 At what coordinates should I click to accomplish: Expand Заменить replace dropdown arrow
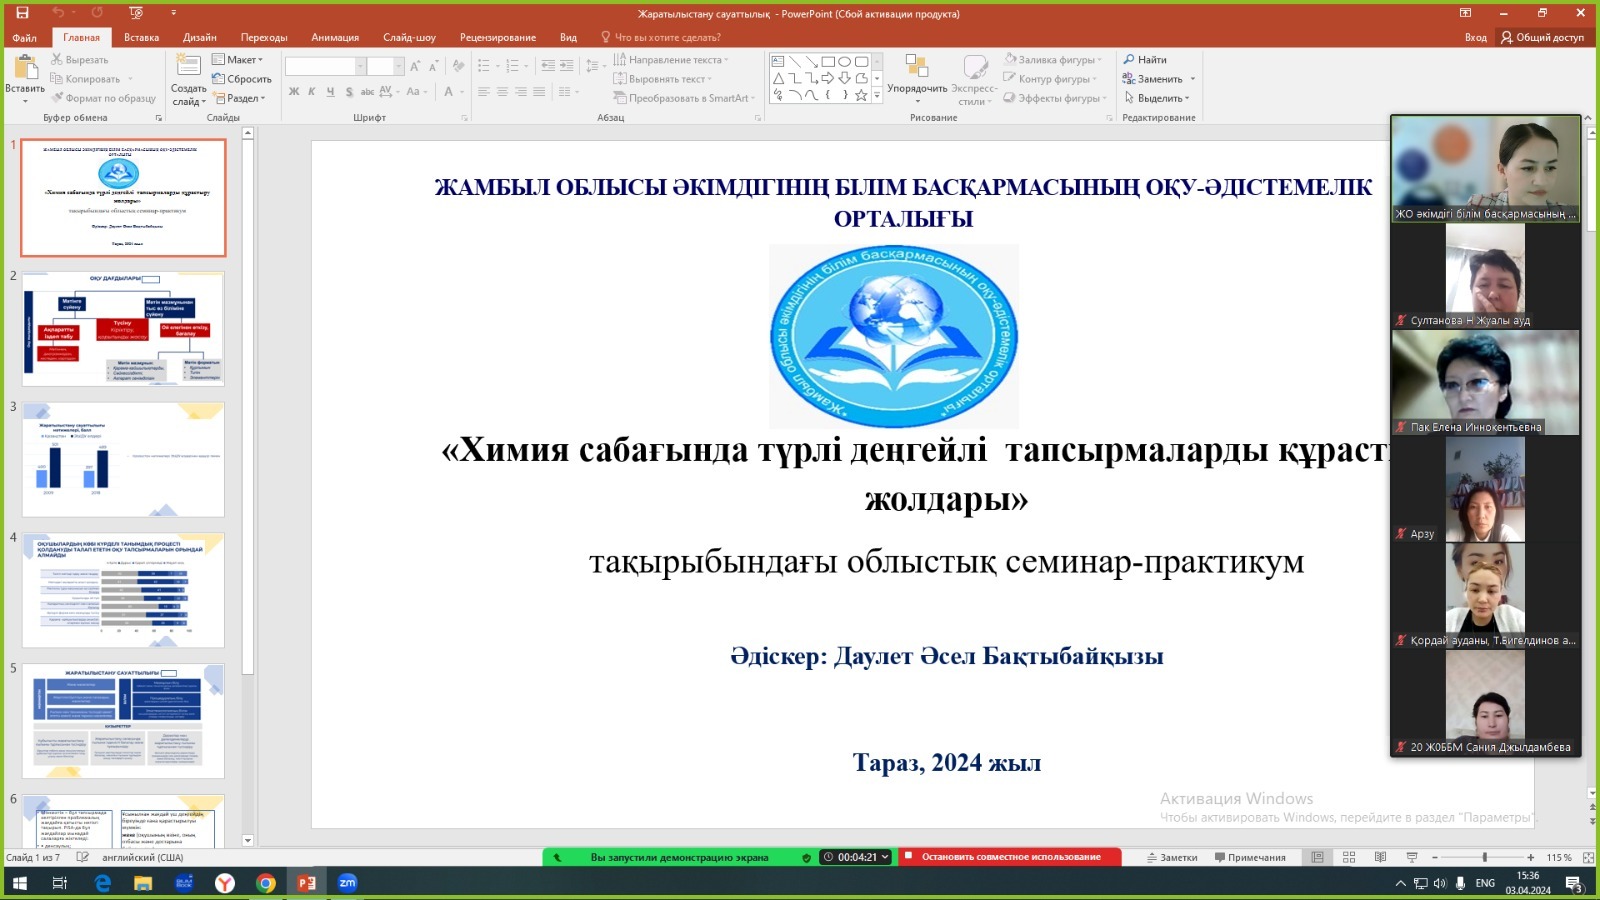1192,79
